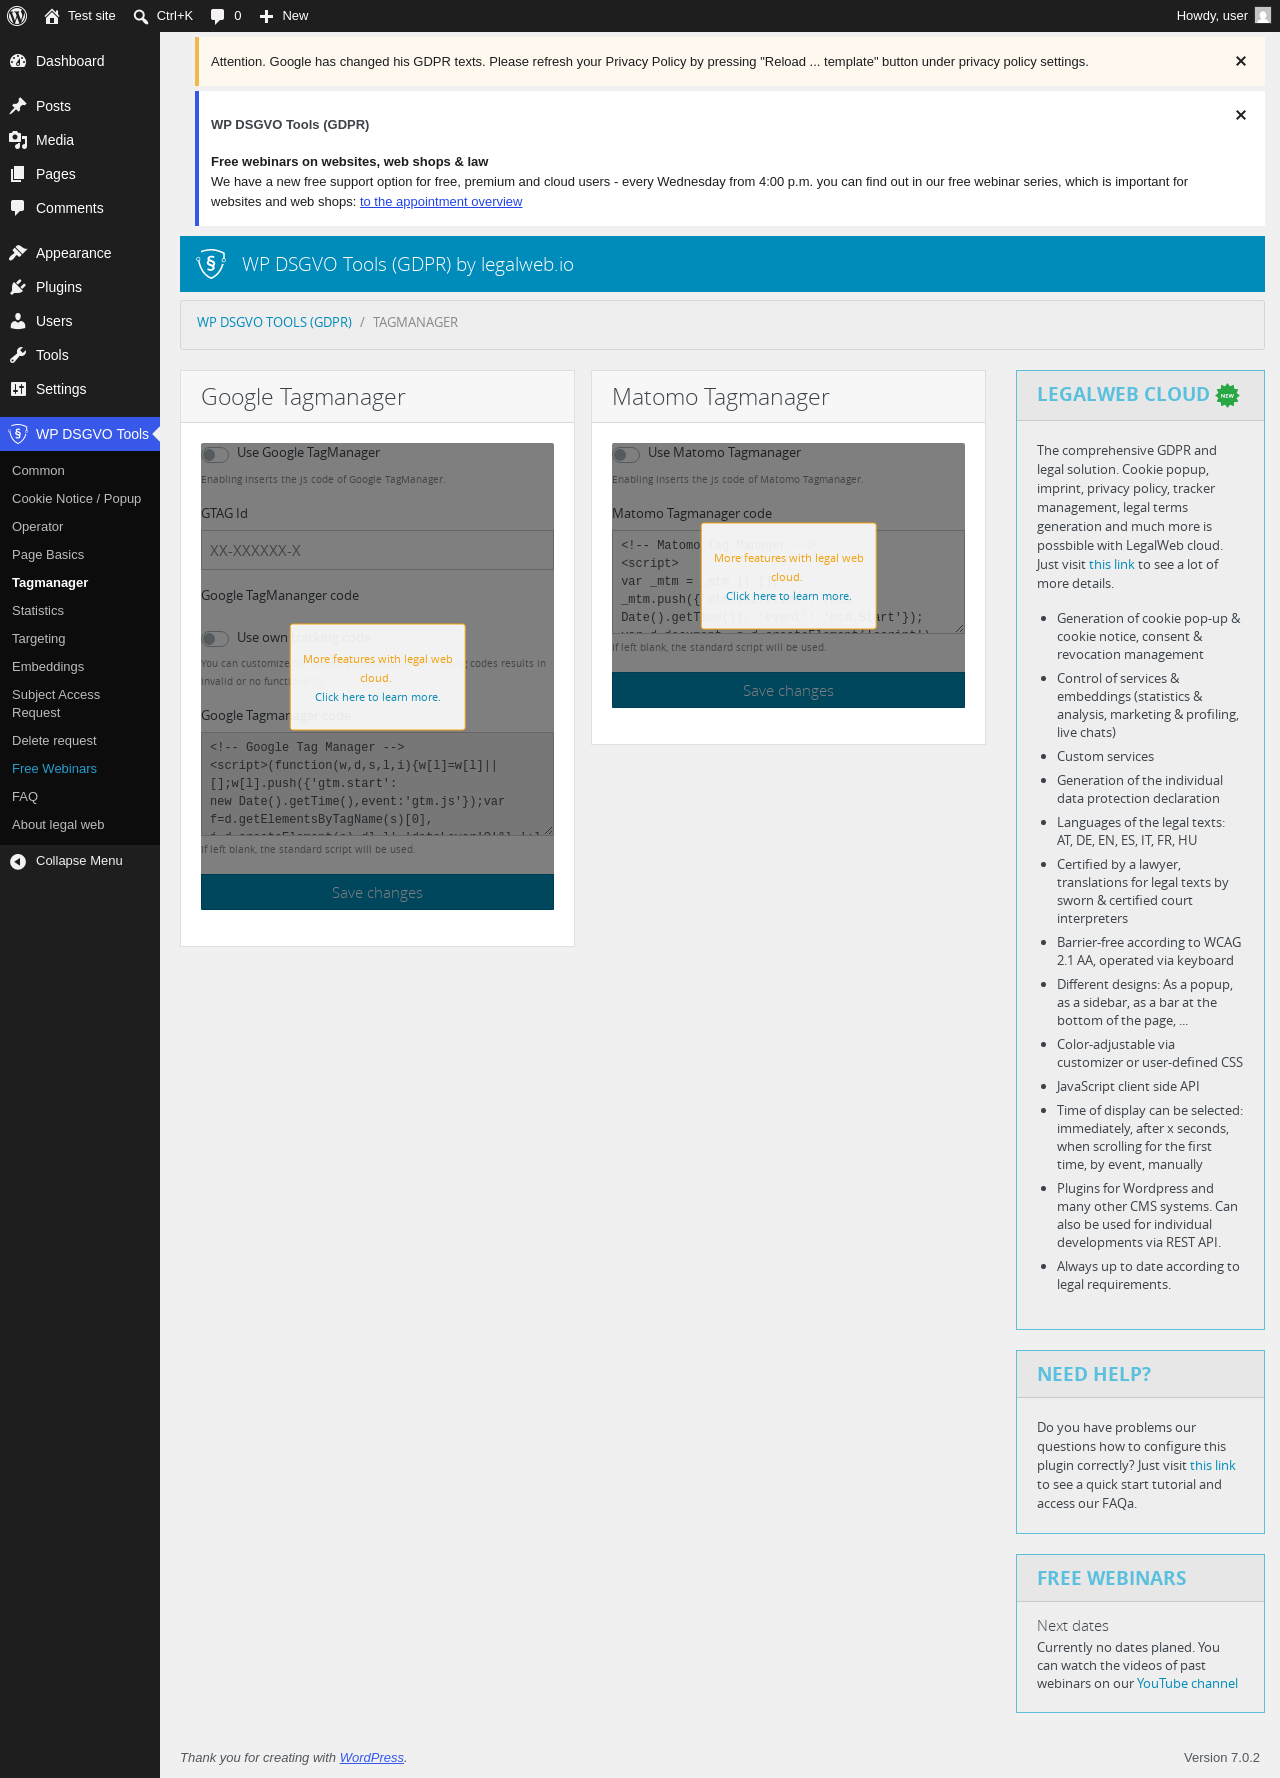1280x1778 pixels.
Task: Open Delete request submenu item
Action: pyautogui.click(x=80, y=741)
